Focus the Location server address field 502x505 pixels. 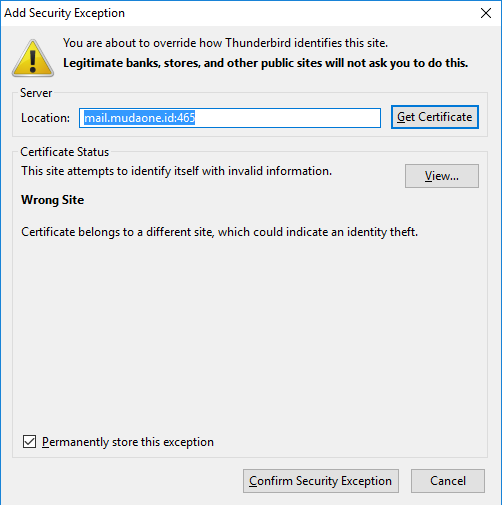[x=230, y=118]
